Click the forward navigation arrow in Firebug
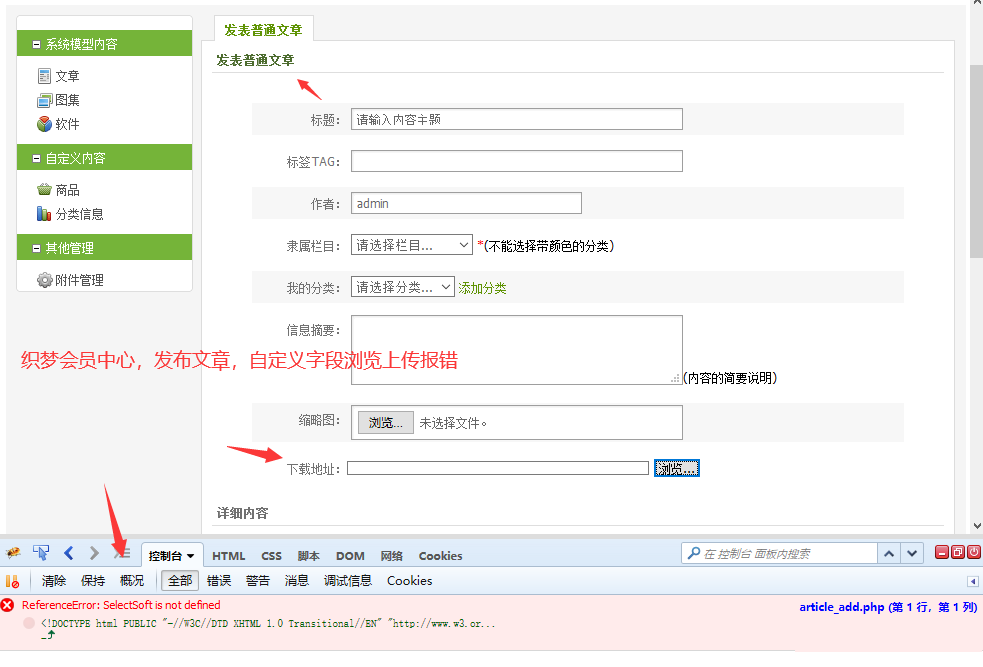 pos(92,552)
